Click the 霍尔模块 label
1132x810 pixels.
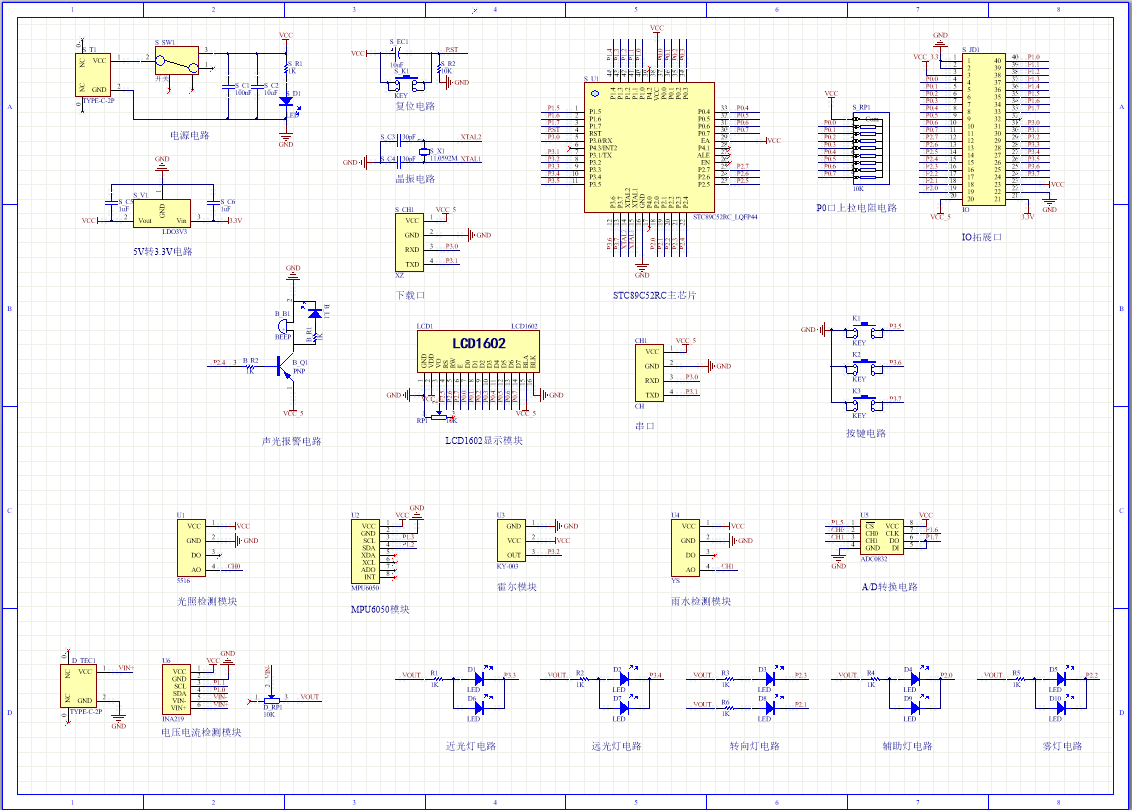(x=517, y=587)
